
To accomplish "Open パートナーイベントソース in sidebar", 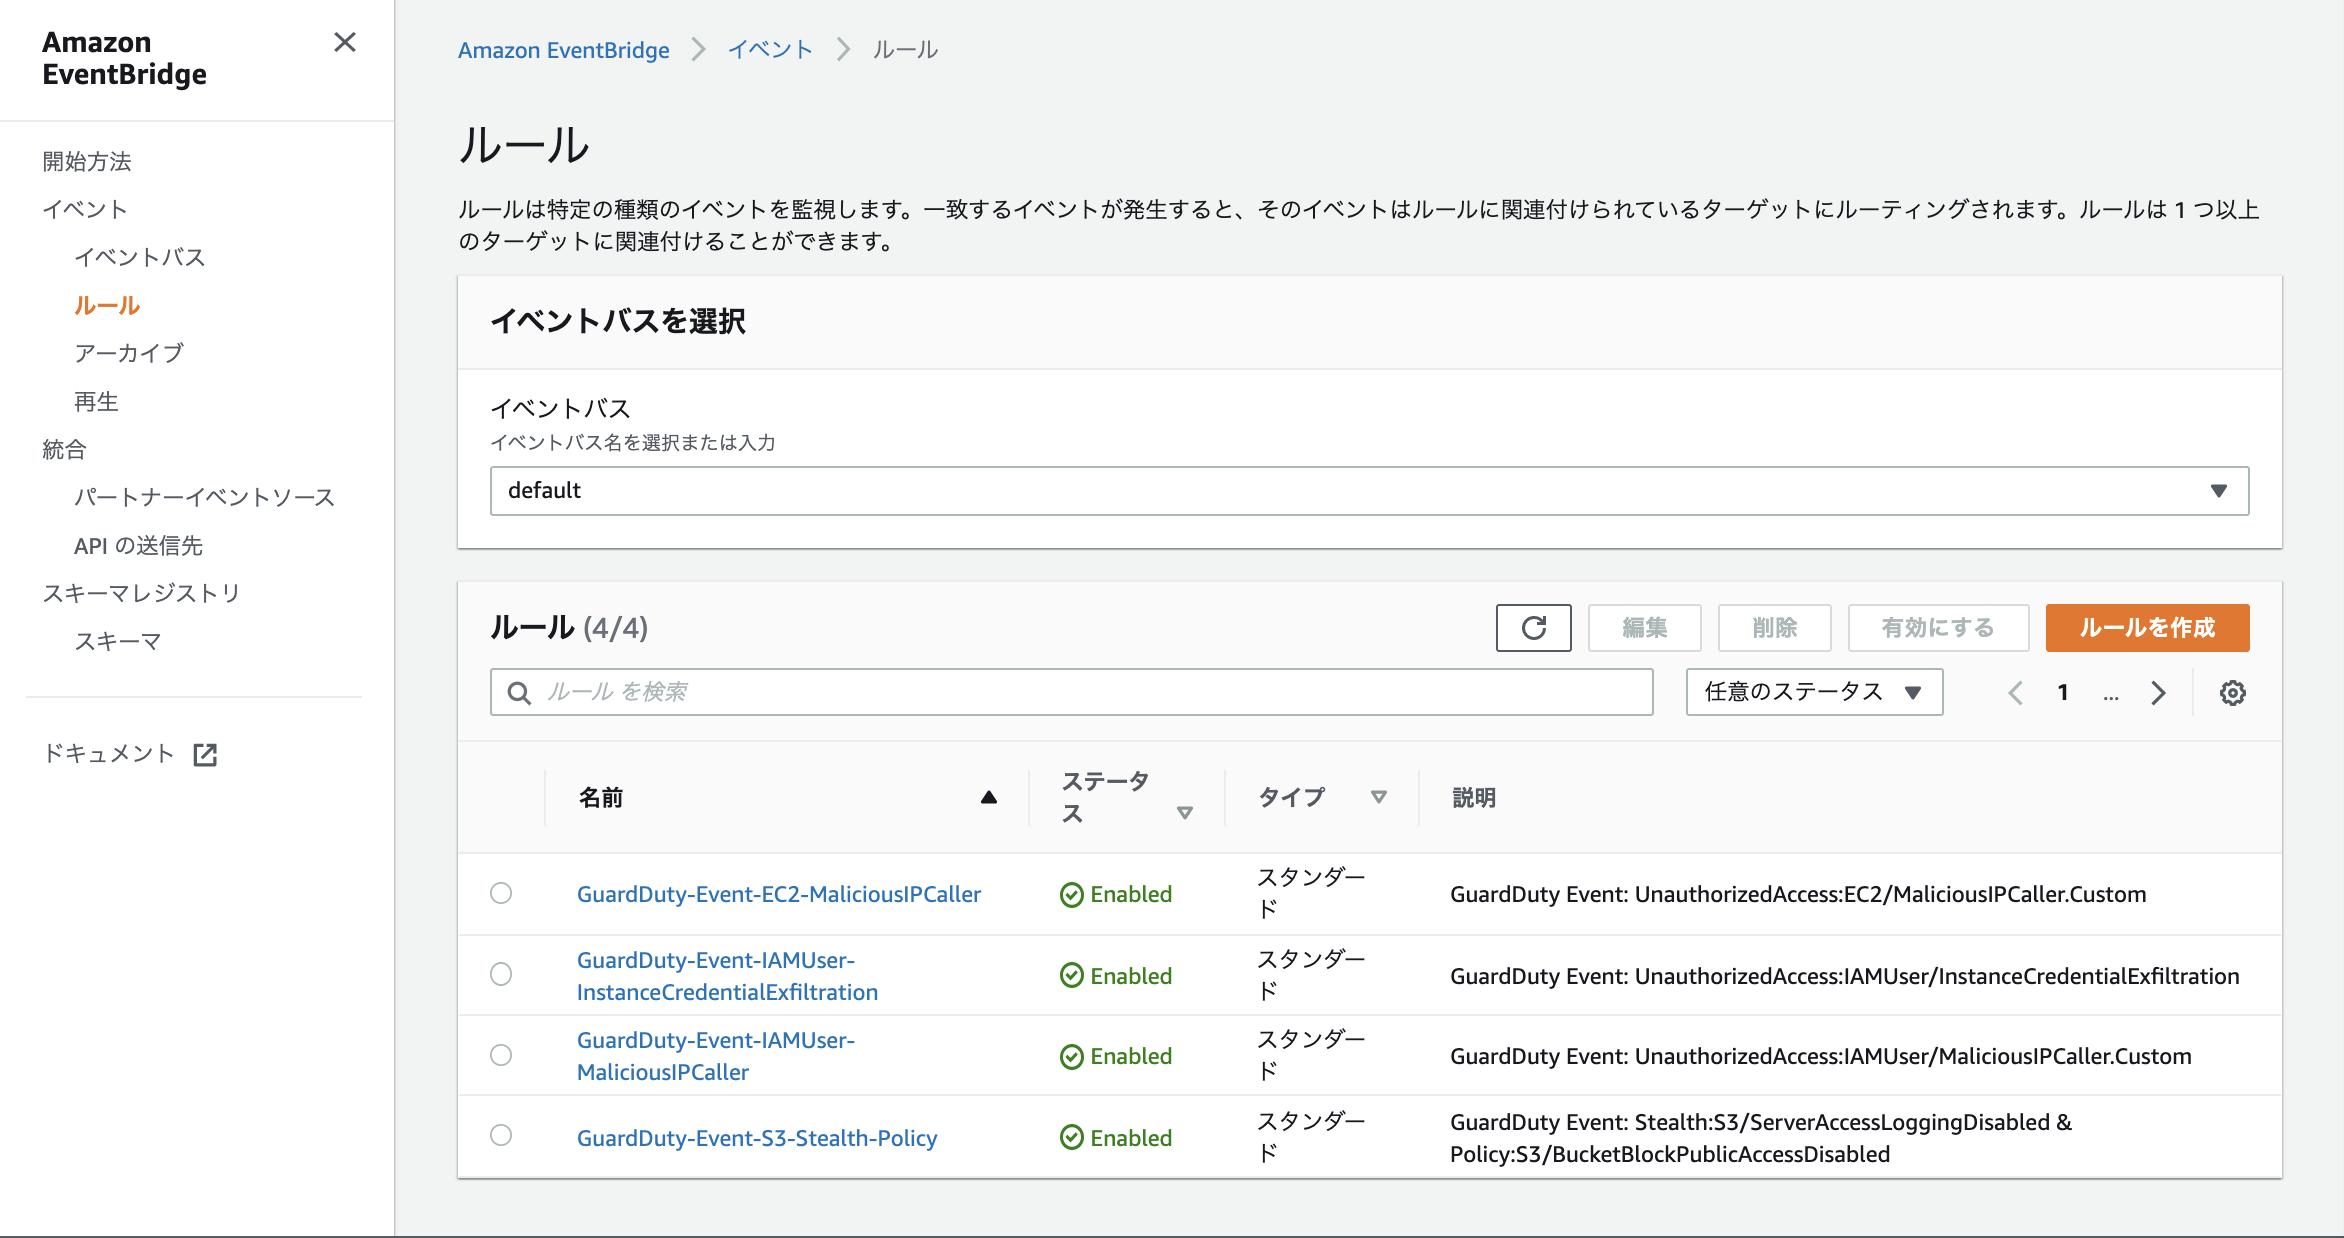I will tap(204, 497).
